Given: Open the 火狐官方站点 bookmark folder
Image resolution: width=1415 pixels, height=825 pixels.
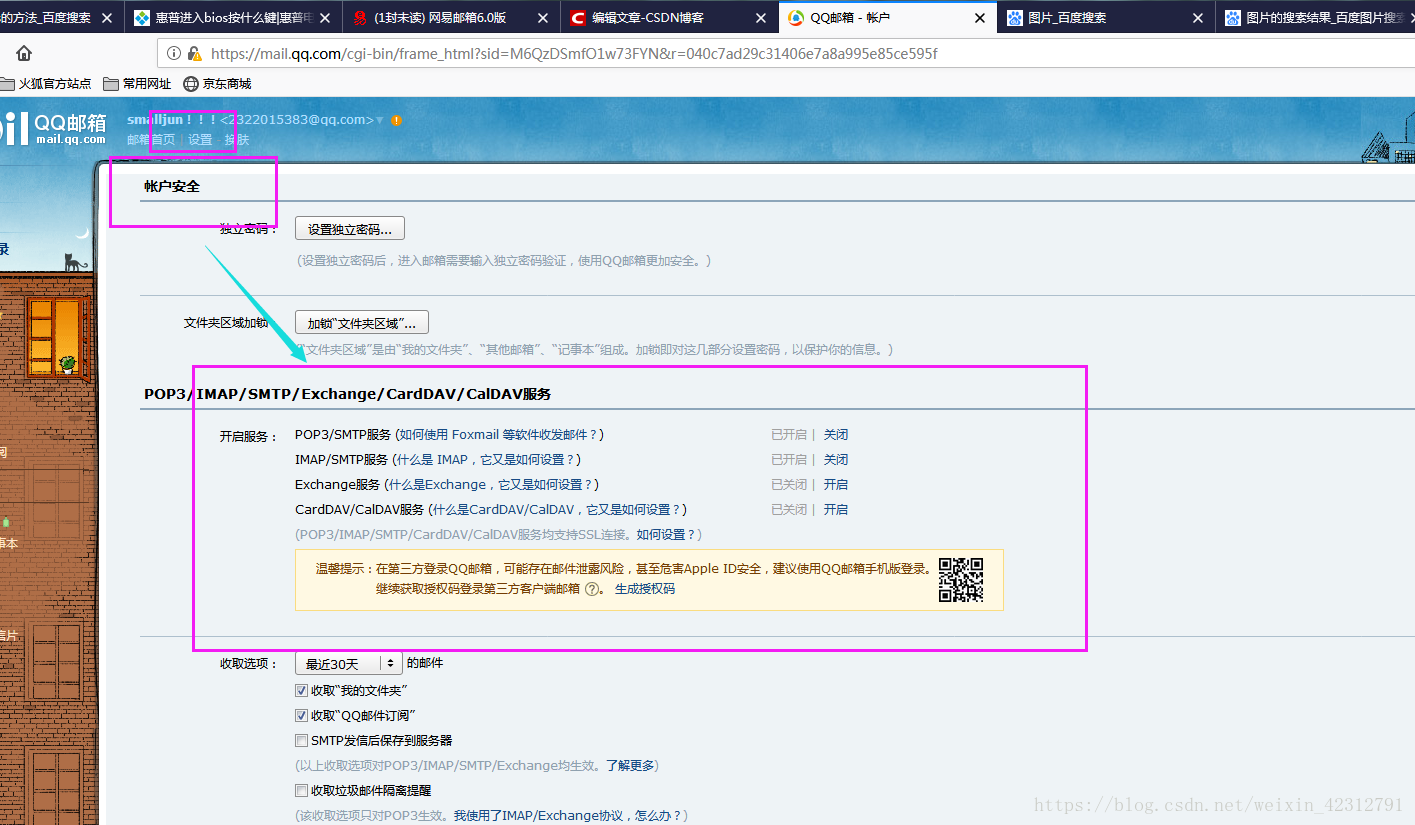Looking at the screenshot, I should pyautogui.click(x=46, y=84).
